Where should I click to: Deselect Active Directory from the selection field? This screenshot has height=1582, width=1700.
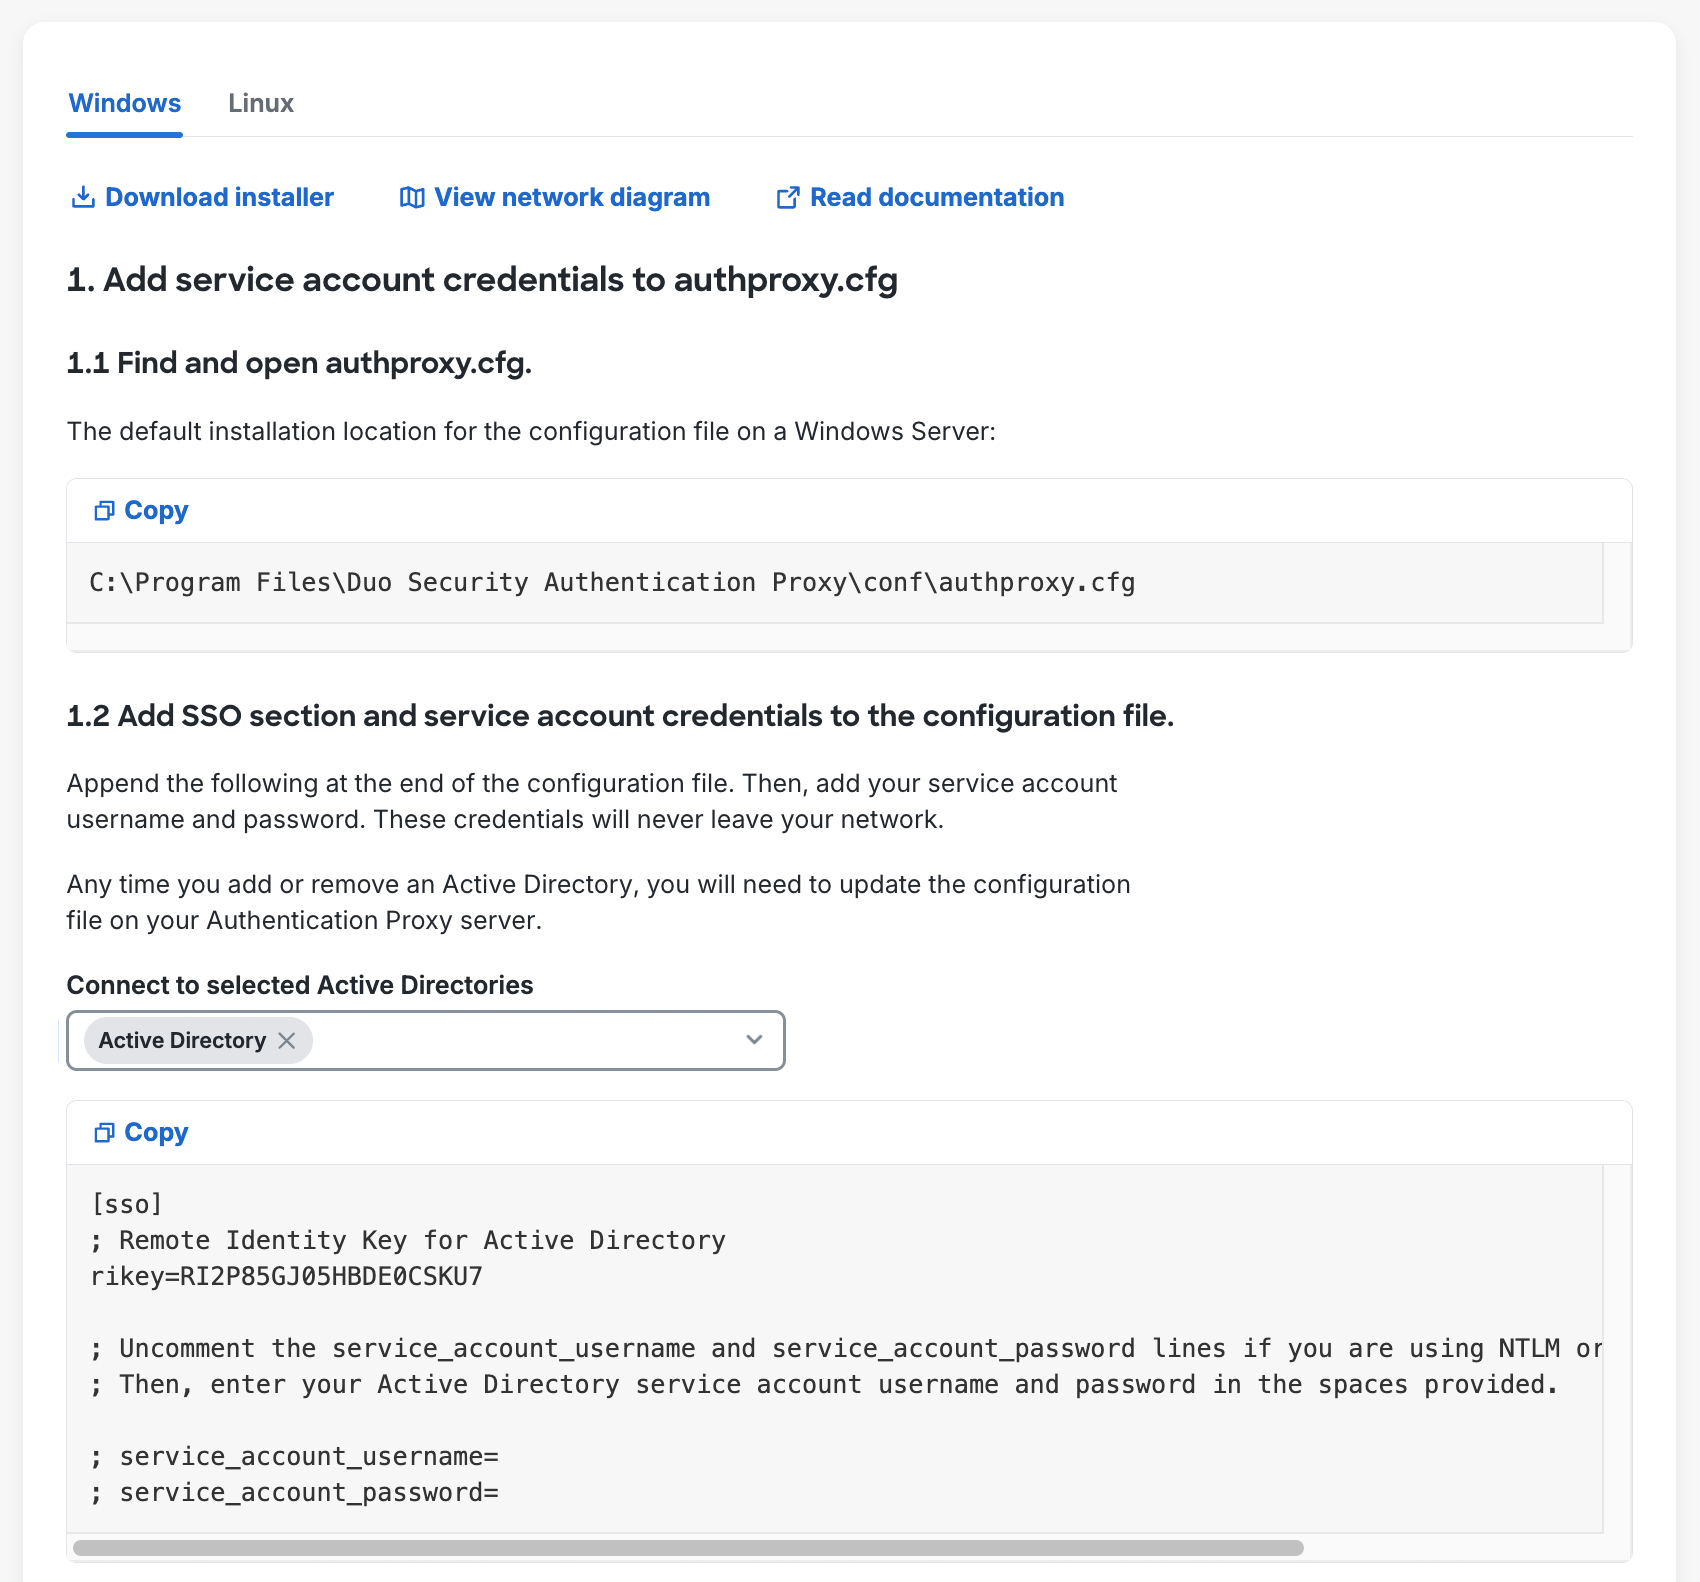[287, 1040]
